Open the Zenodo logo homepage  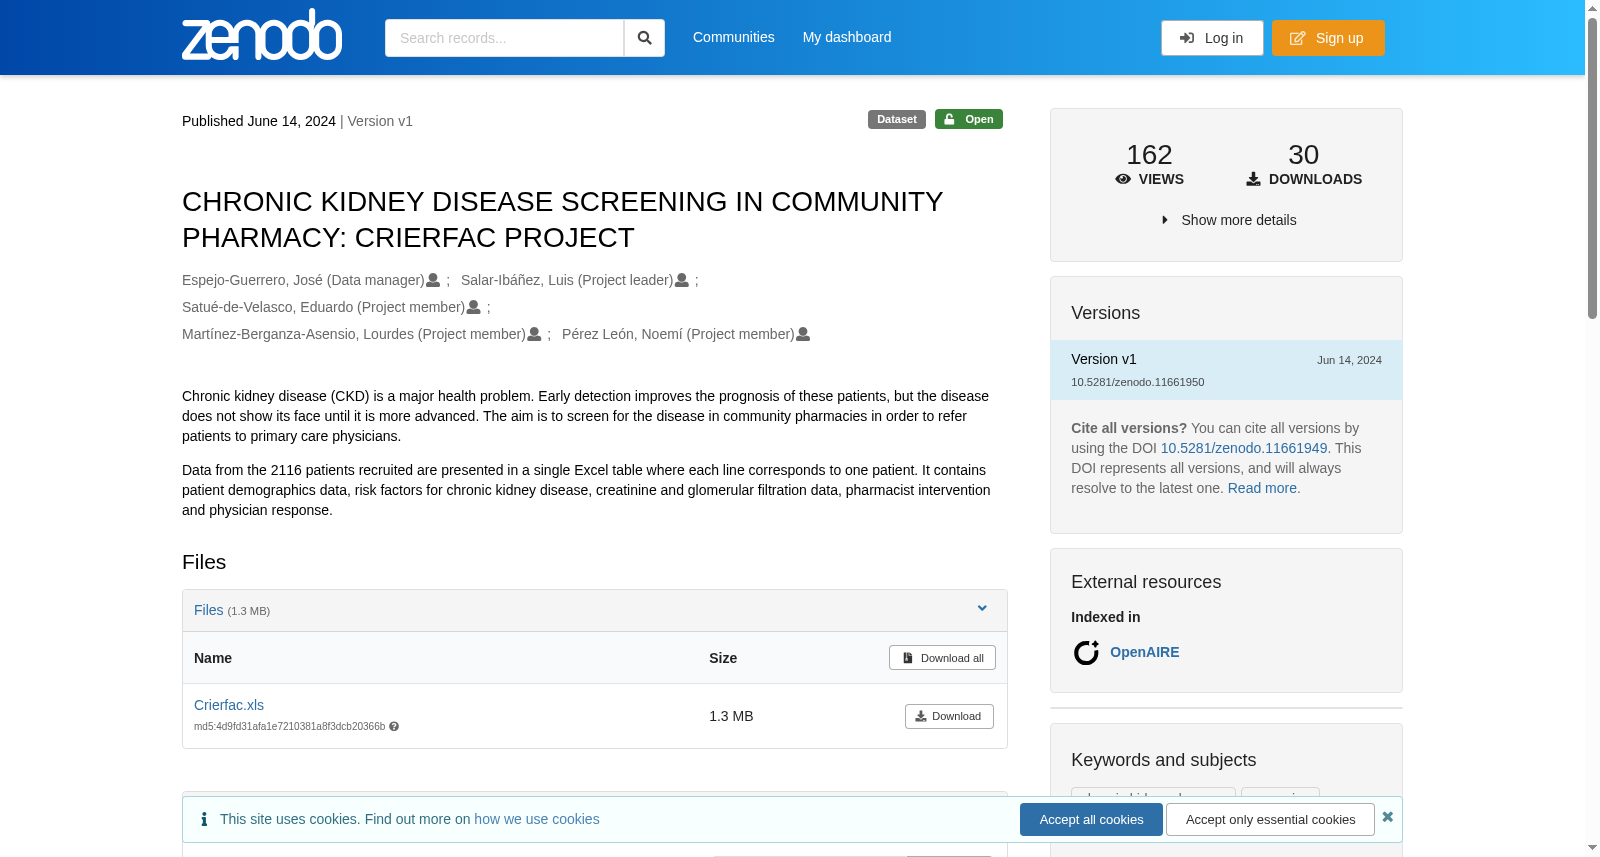[x=262, y=35]
